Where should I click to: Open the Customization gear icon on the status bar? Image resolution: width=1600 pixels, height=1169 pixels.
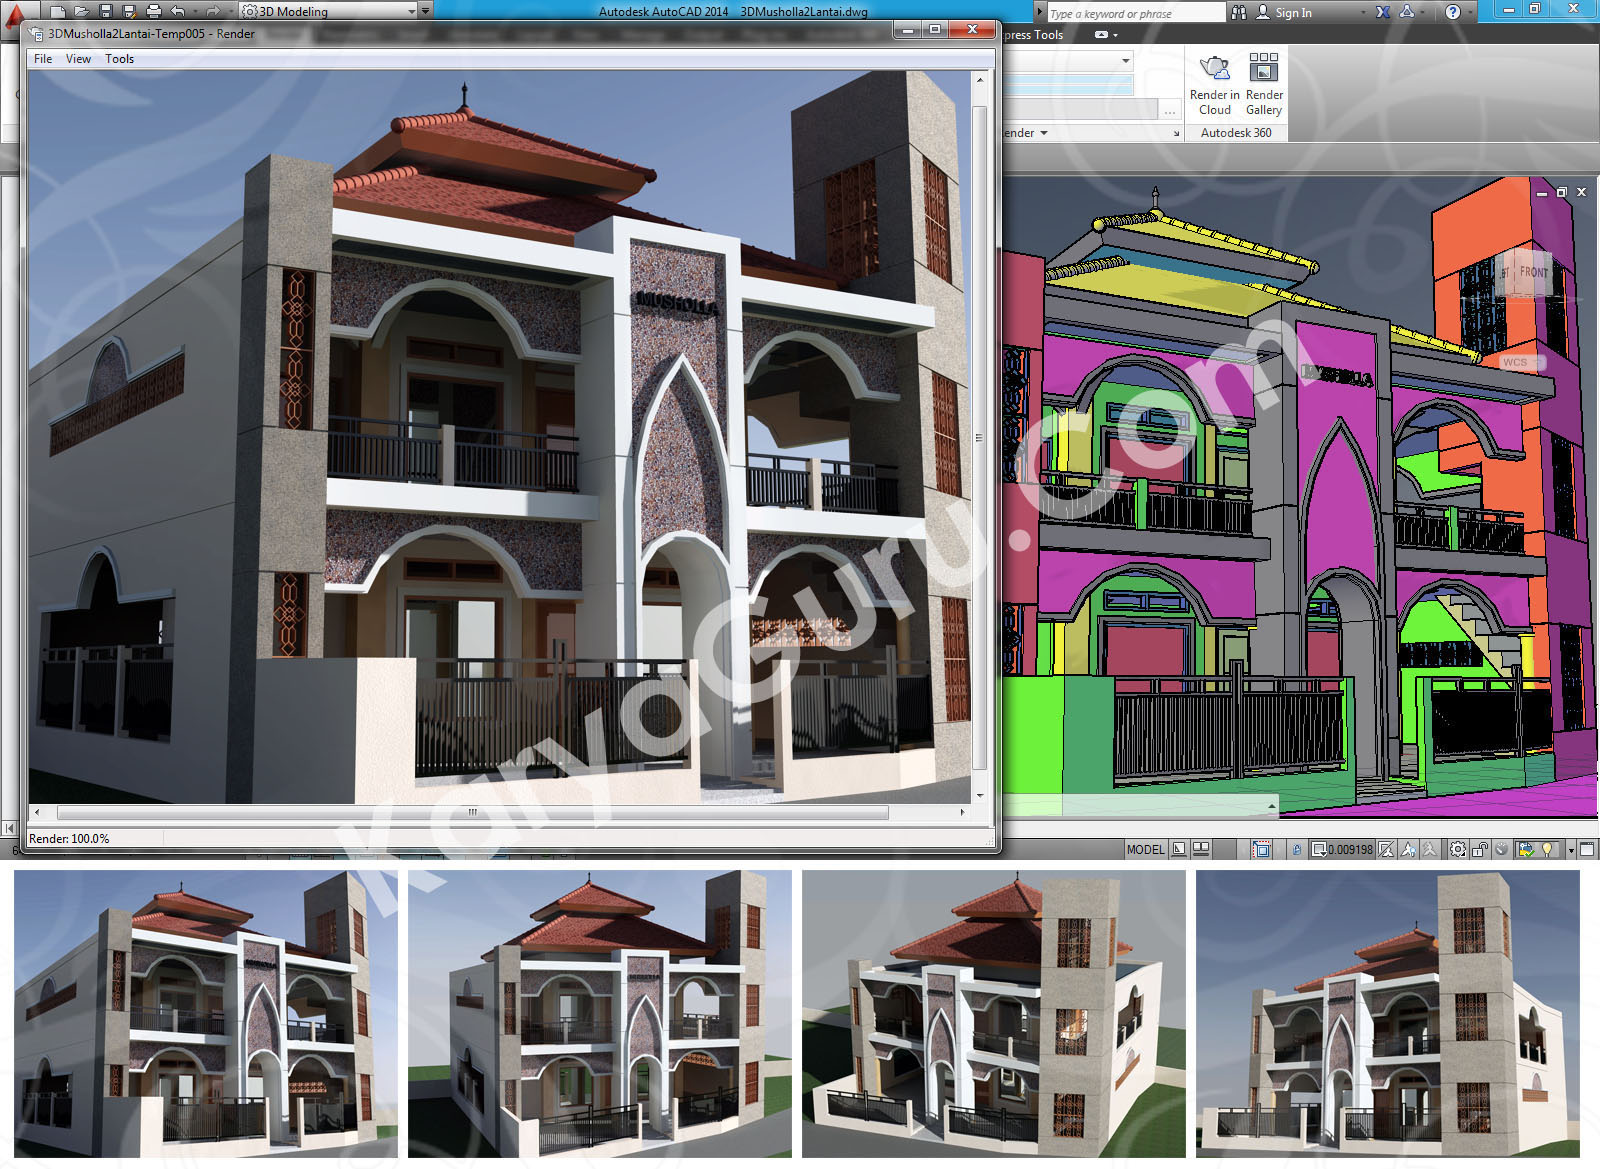(1458, 849)
